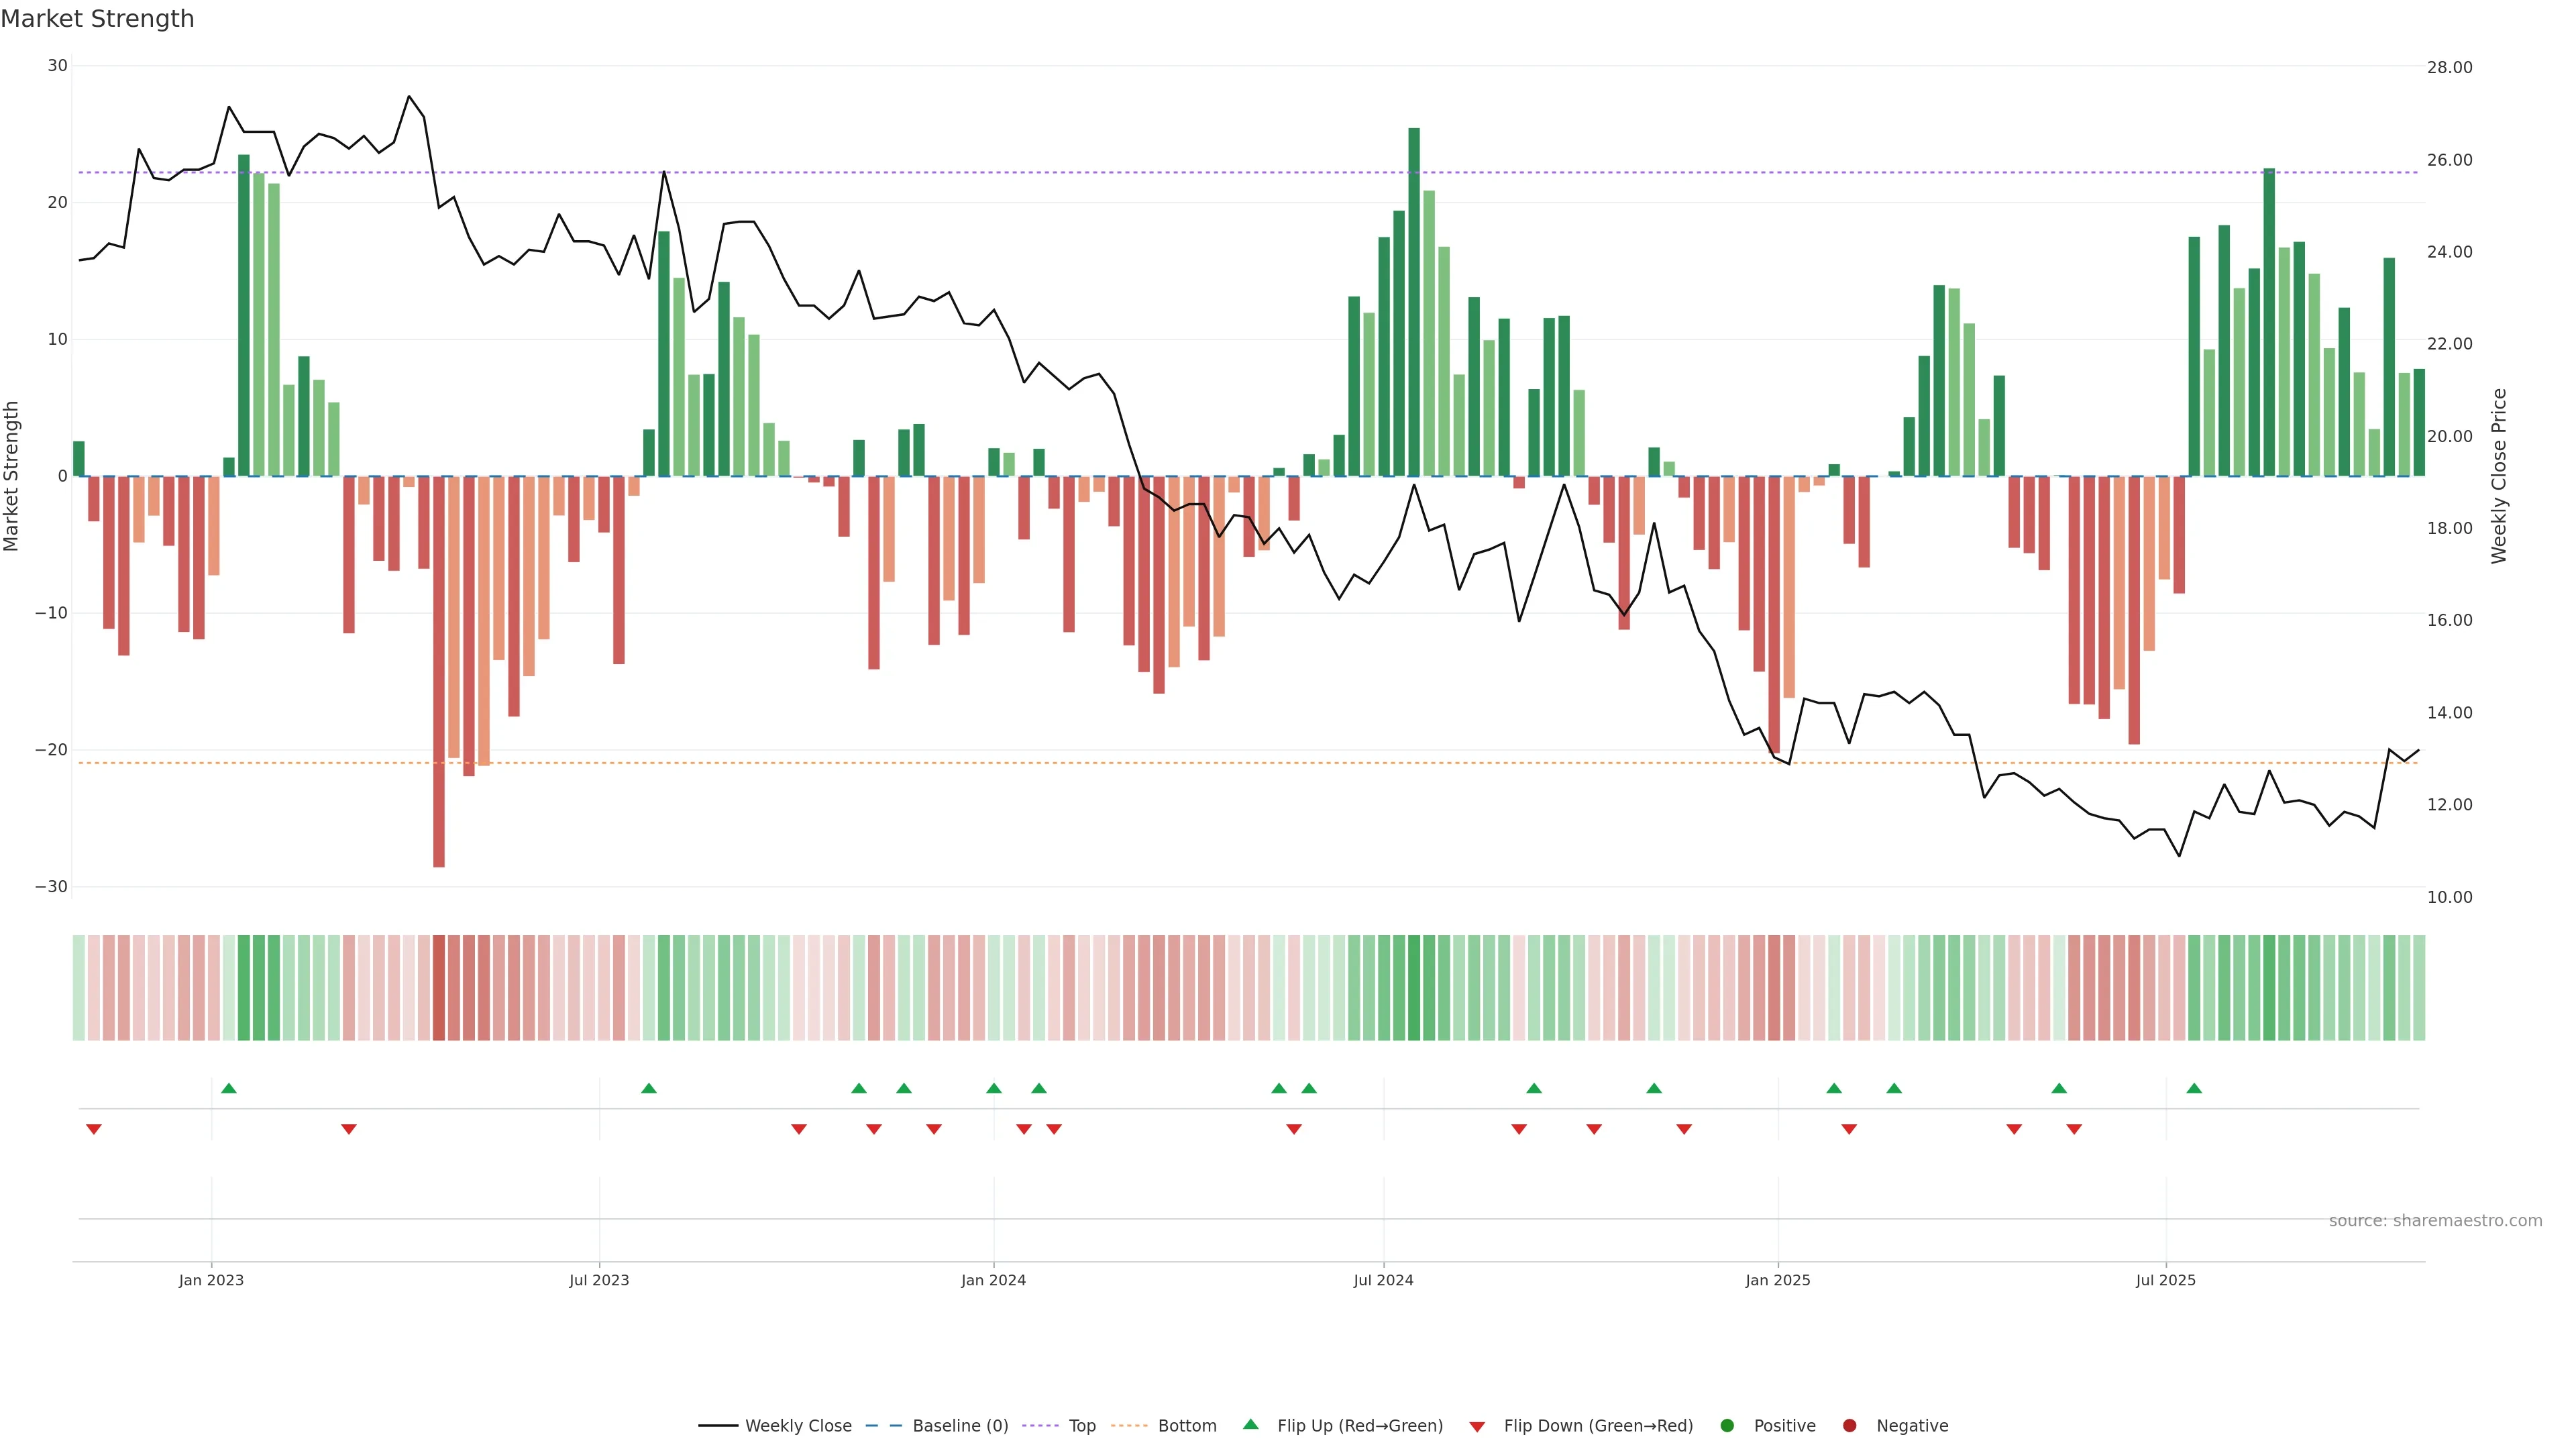Click the Jan 2025 x-axis label

[1778, 1280]
